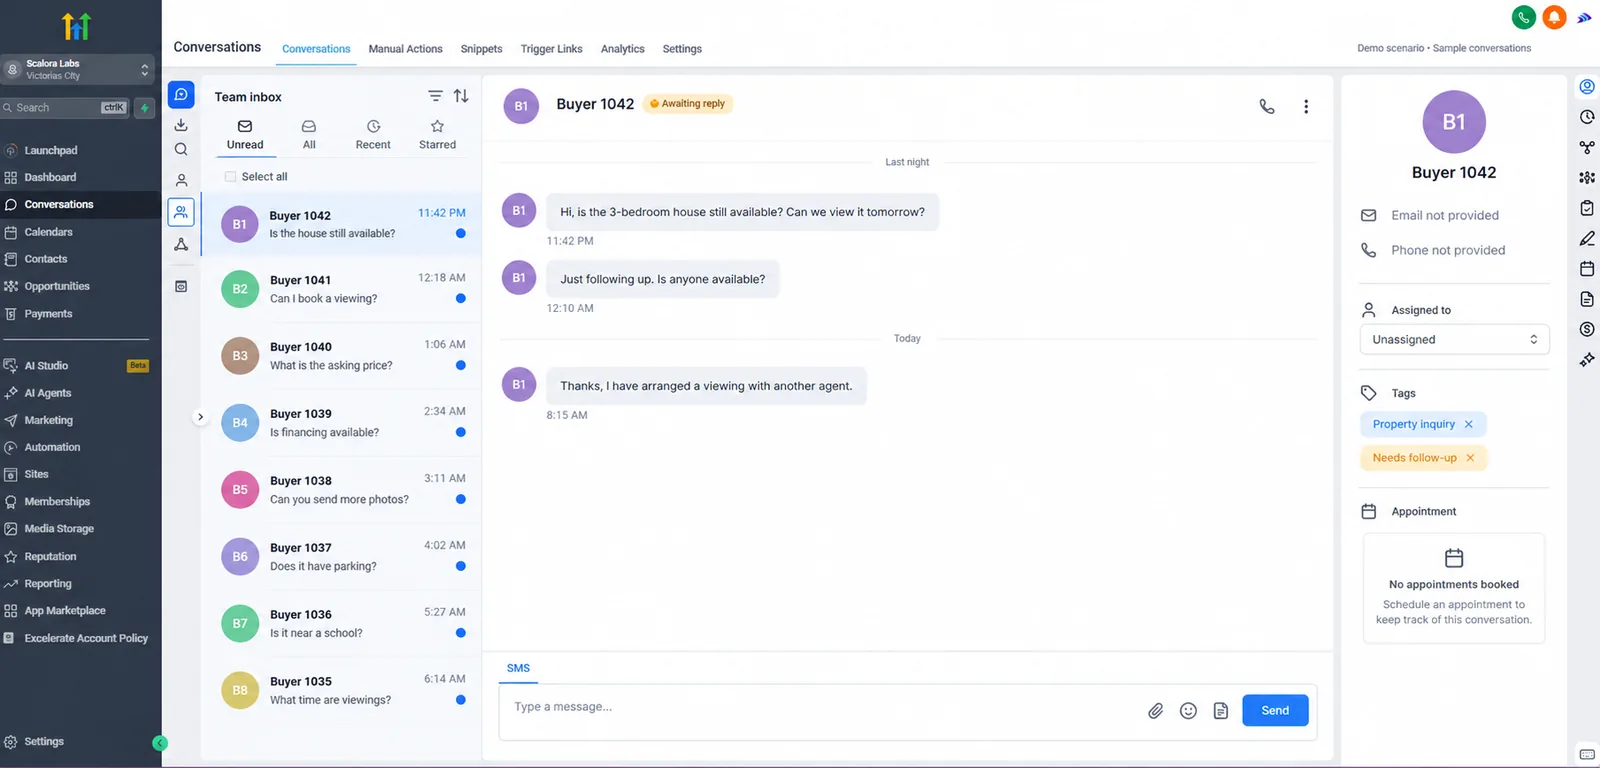Viewport: 1600px width, 768px height.
Task: Open the Buyer 1038 conversation
Action: (341, 490)
